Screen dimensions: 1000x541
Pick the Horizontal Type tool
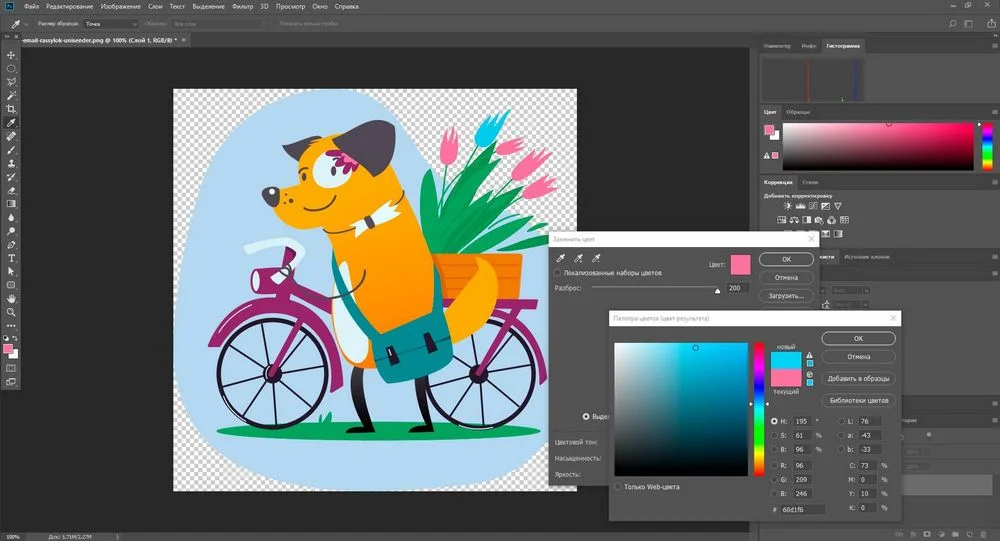11,258
